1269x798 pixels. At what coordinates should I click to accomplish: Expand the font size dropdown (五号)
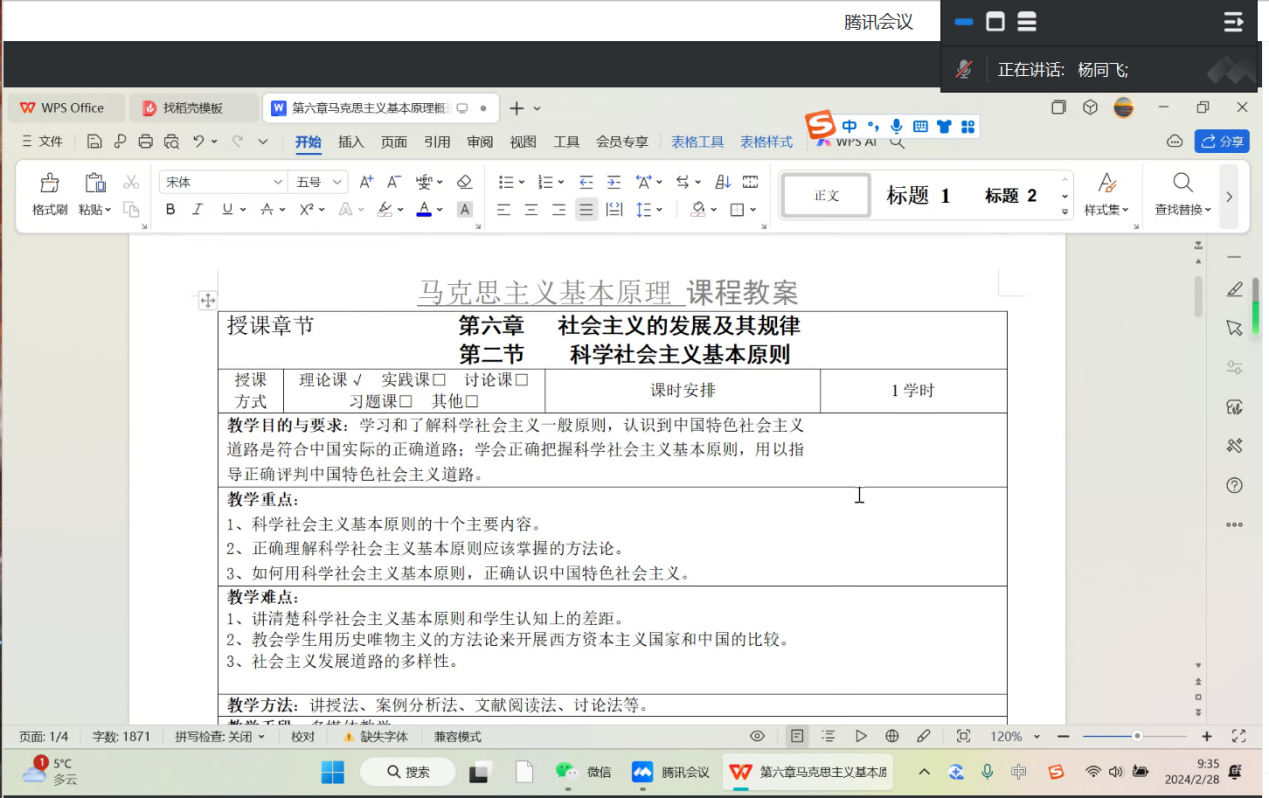pyautogui.click(x=337, y=182)
